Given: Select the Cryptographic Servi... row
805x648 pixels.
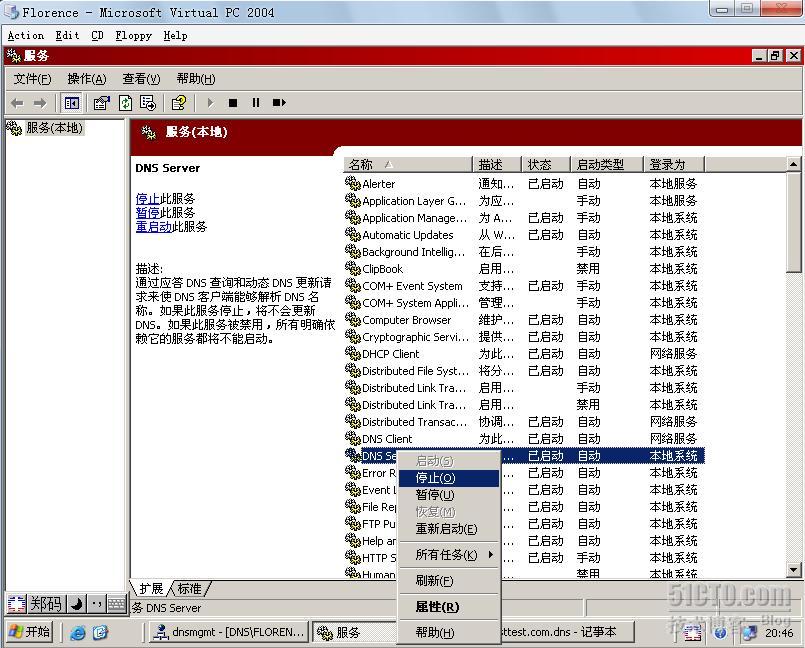Looking at the screenshot, I should pos(524,337).
